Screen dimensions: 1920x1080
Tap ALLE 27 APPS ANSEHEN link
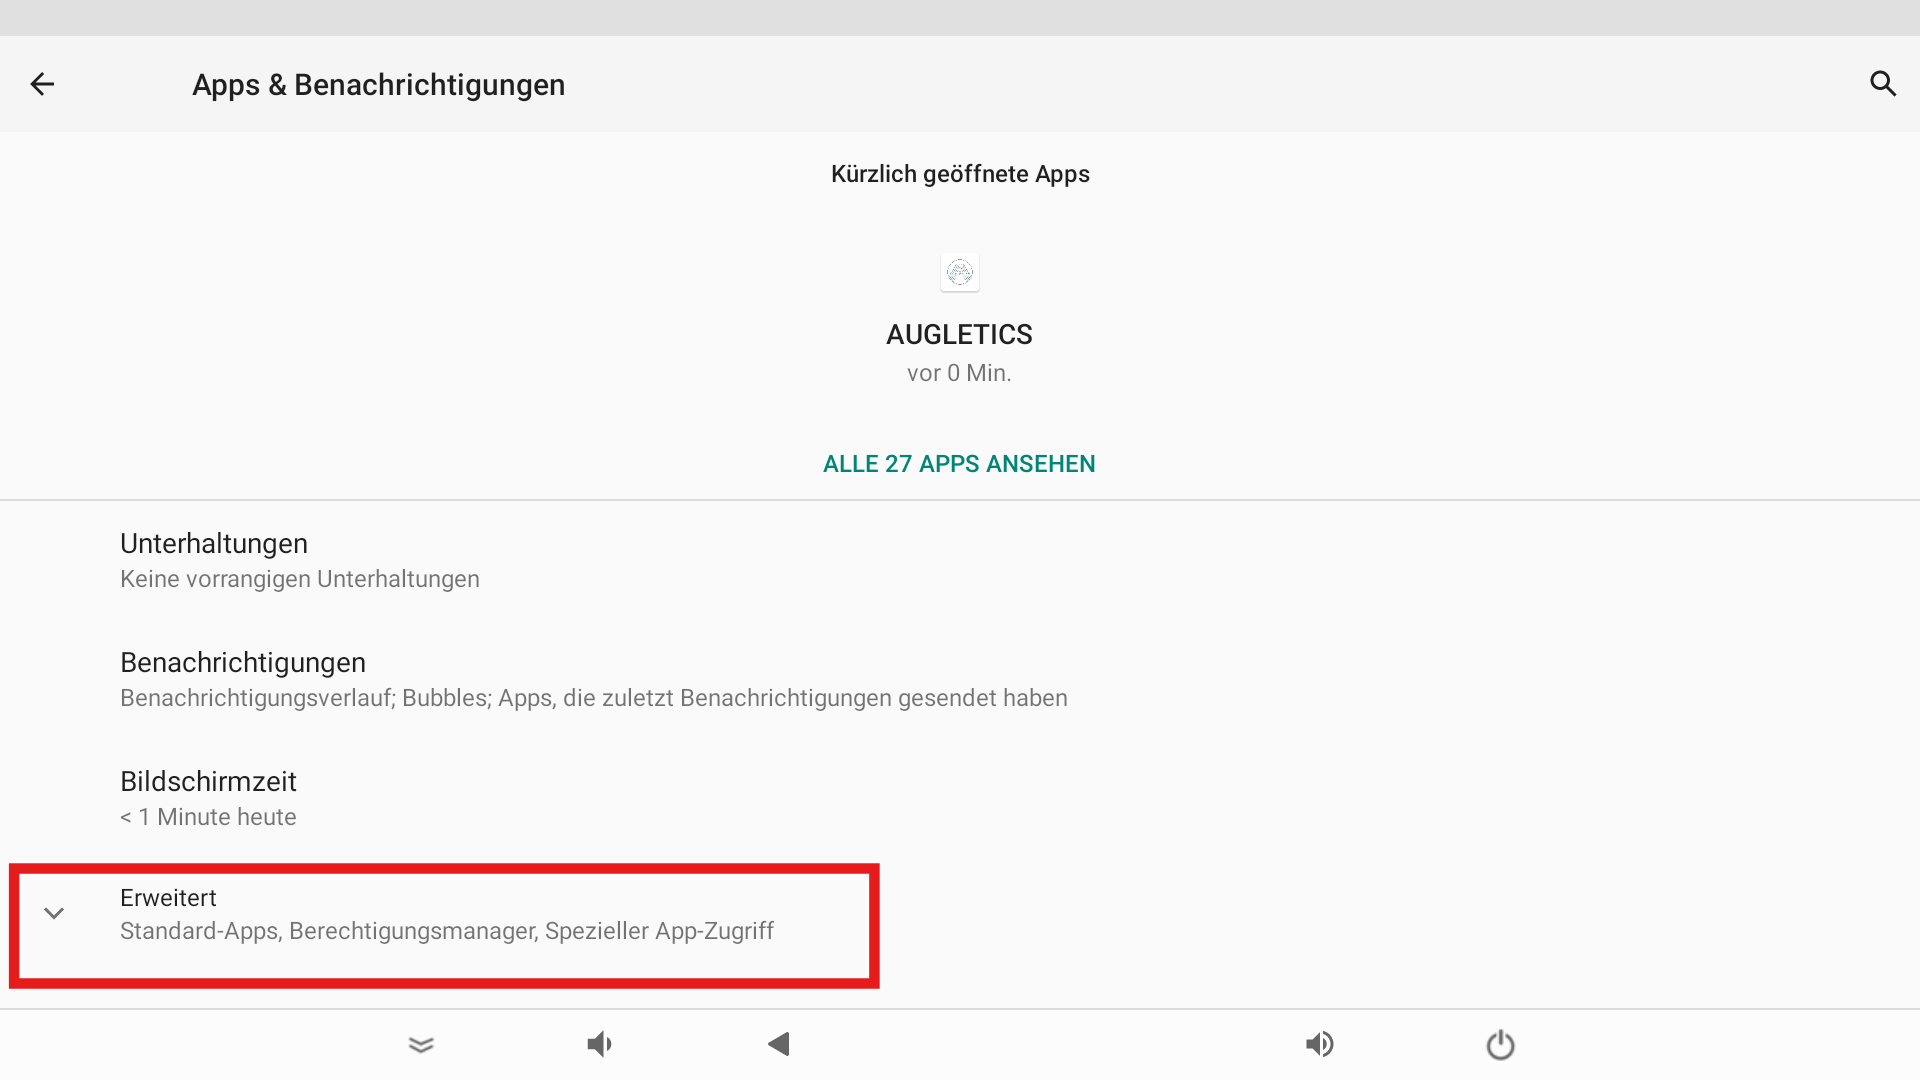[959, 464]
